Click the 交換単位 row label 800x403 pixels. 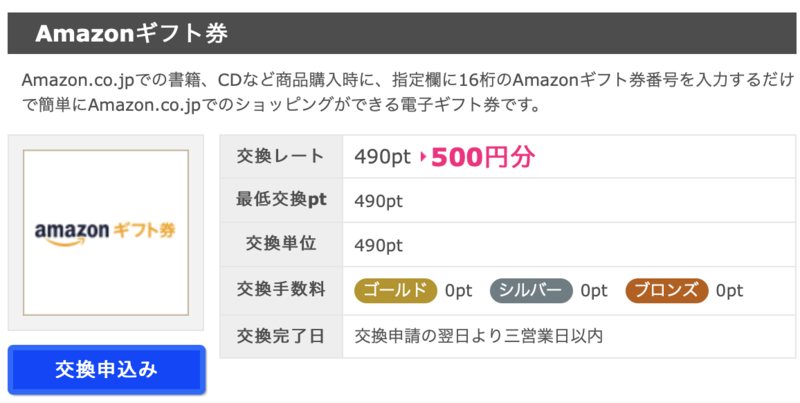point(281,244)
